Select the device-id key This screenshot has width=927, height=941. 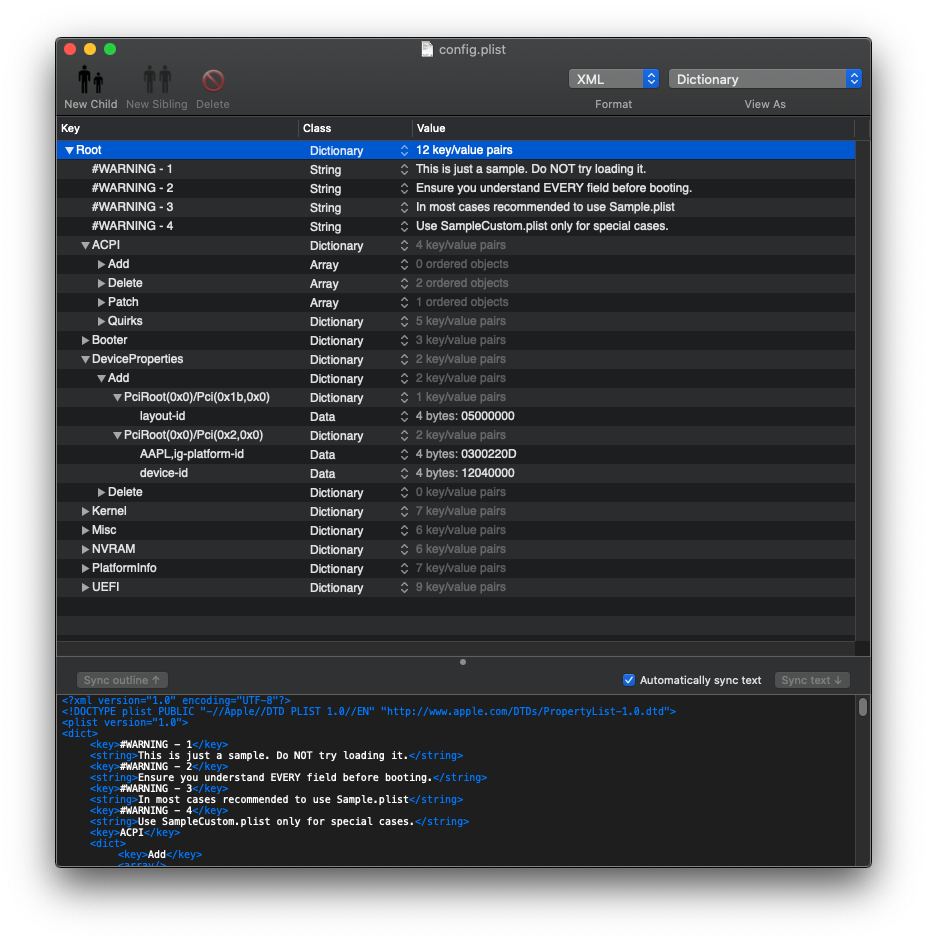[164, 474]
